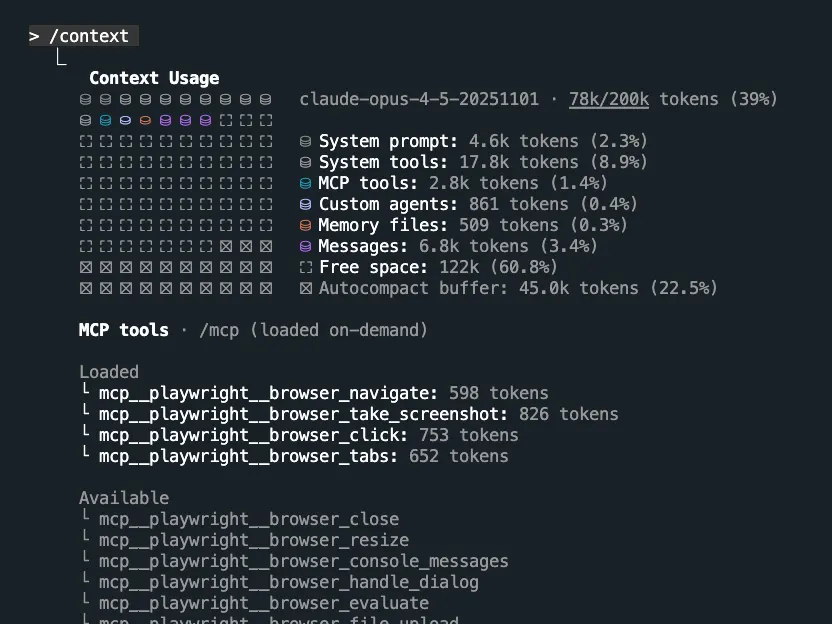Click the Free space dashed square icon
This screenshot has width=832, height=624.
(306, 267)
